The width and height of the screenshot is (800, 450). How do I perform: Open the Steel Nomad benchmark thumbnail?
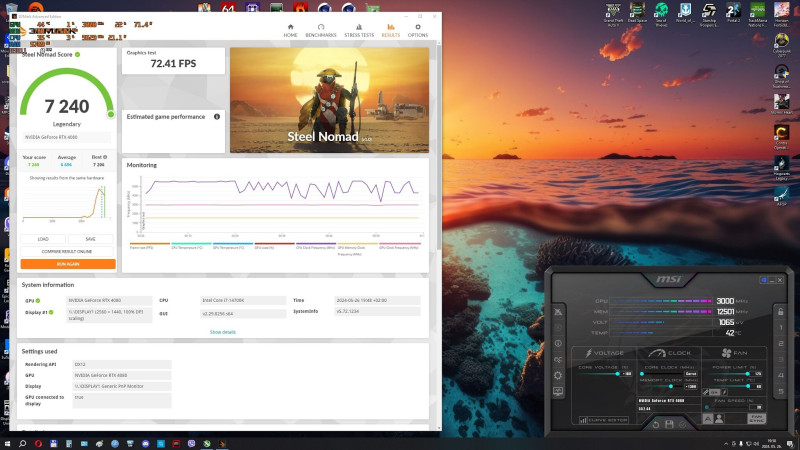[x=330, y=100]
